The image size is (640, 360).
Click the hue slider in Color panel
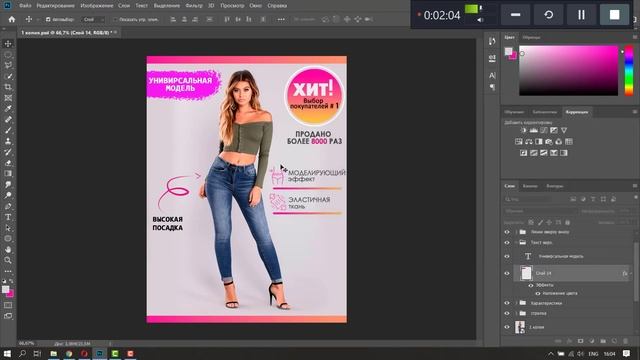coord(629,70)
